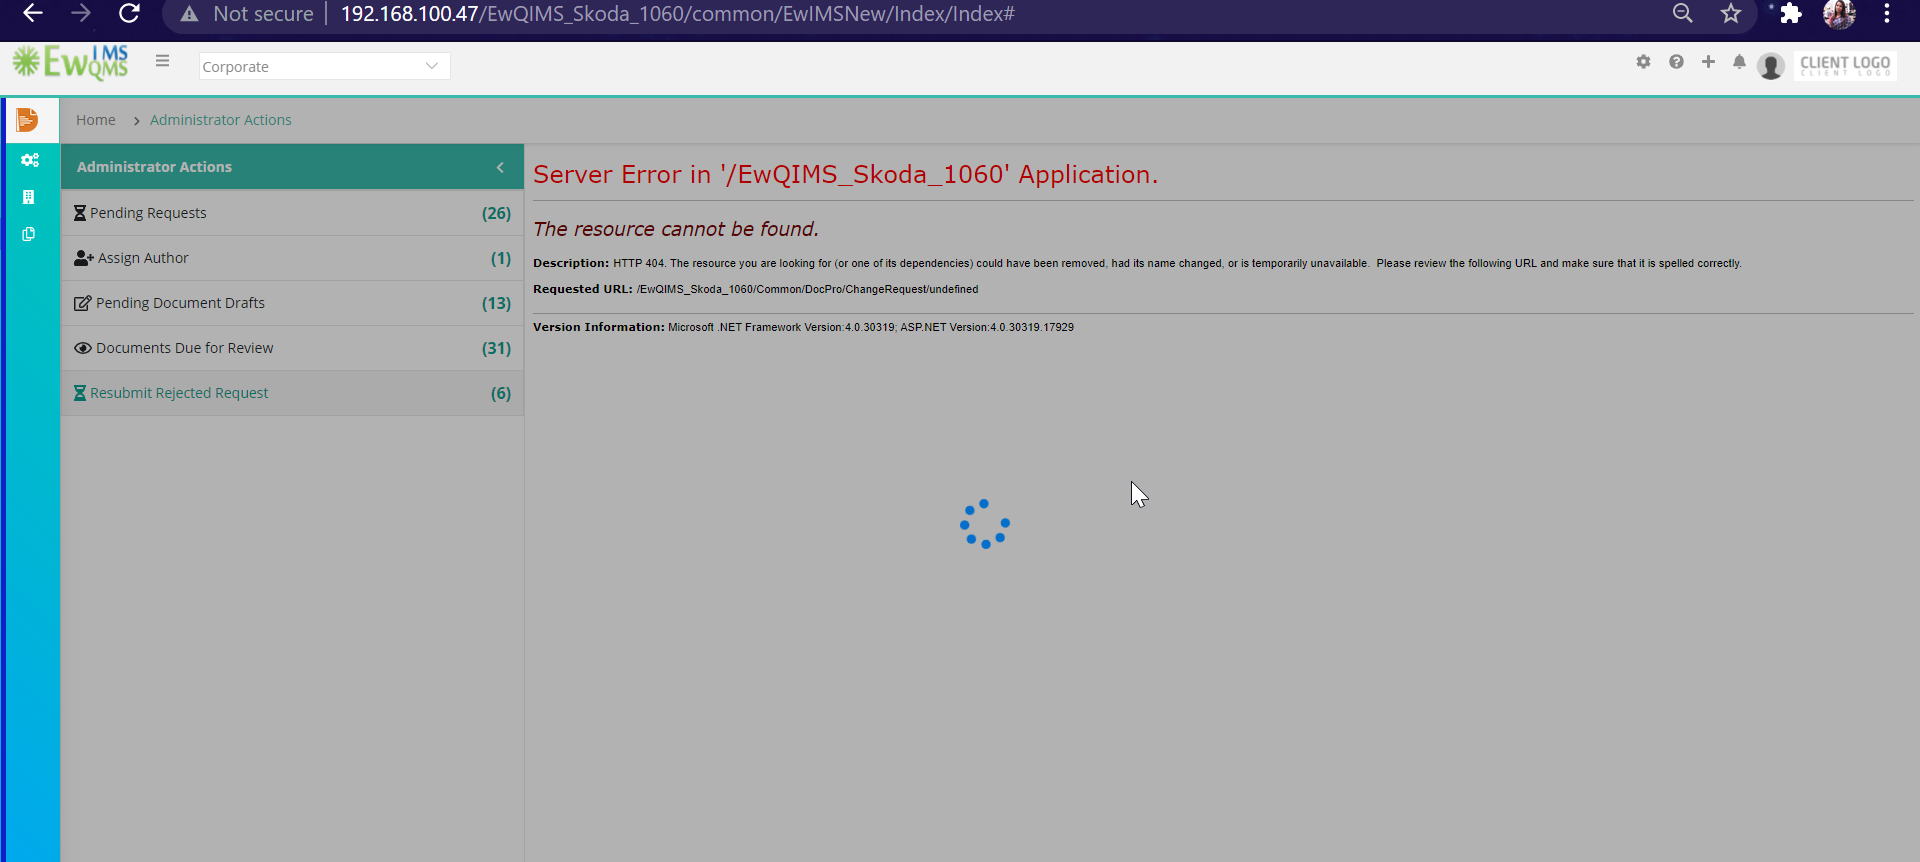1920x862 pixels.
Task: Click the plus add icon in header
Action: pyautogui.click(x=1708, y=62)
